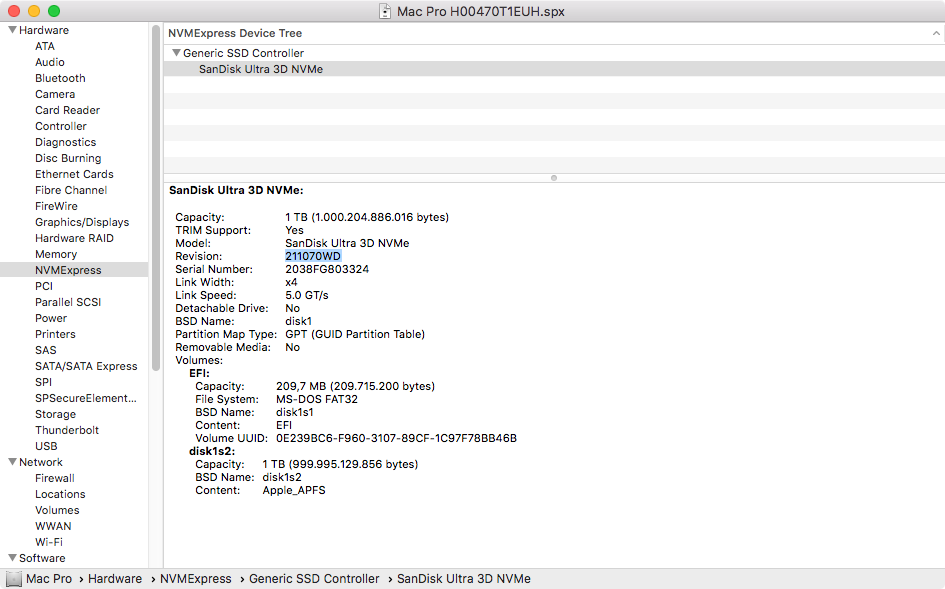Select Thunderbolt in the sidebar
Screen dimensions: 945x589
[67, 430]
